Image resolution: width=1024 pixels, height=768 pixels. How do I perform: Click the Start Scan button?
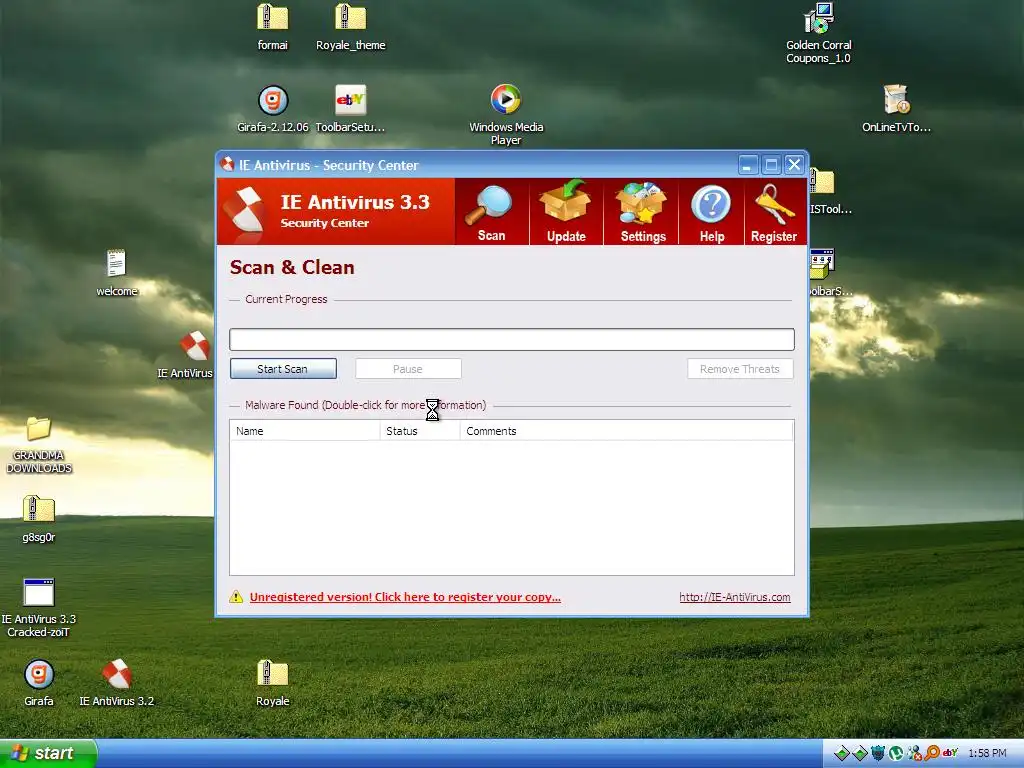click(283, 368)
